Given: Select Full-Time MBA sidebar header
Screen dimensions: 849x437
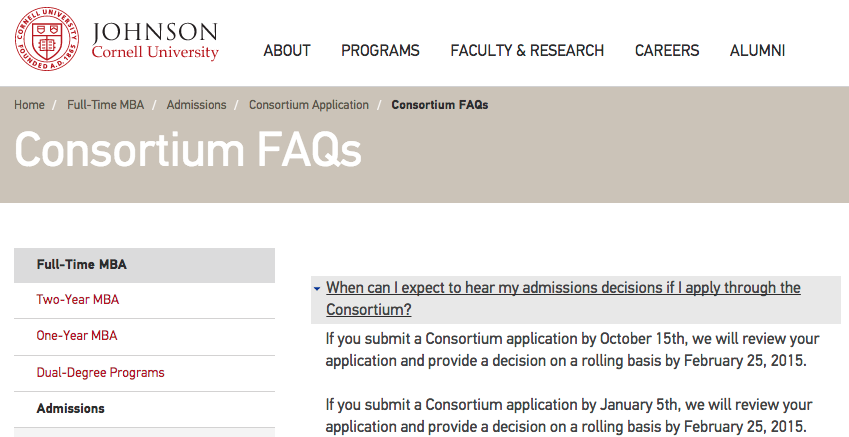Looking at the screenshot, I should (82, 265).
